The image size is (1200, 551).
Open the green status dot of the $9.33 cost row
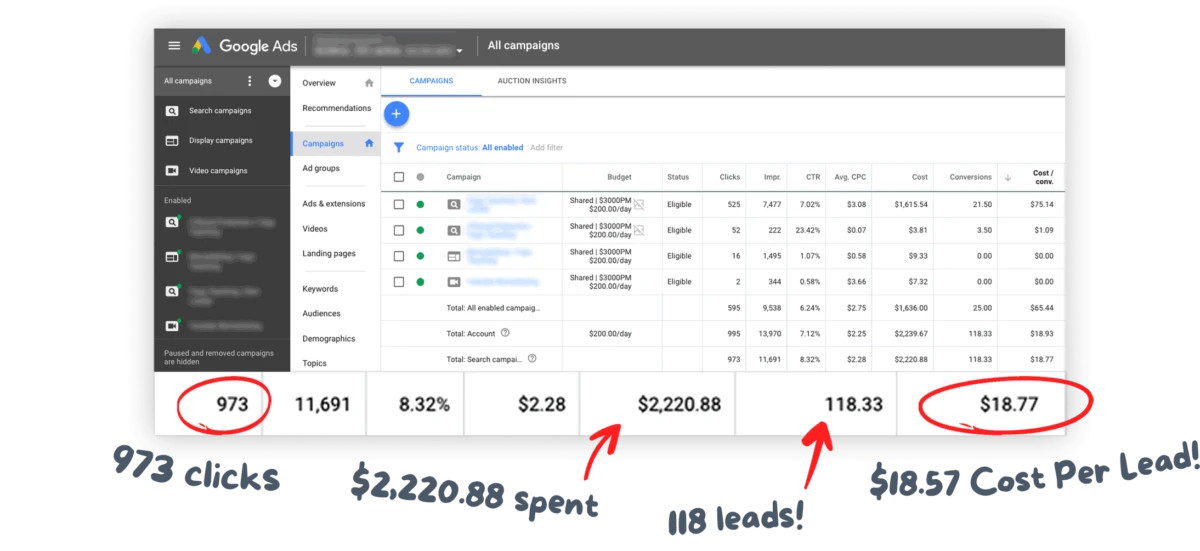[x=420, y=256]
